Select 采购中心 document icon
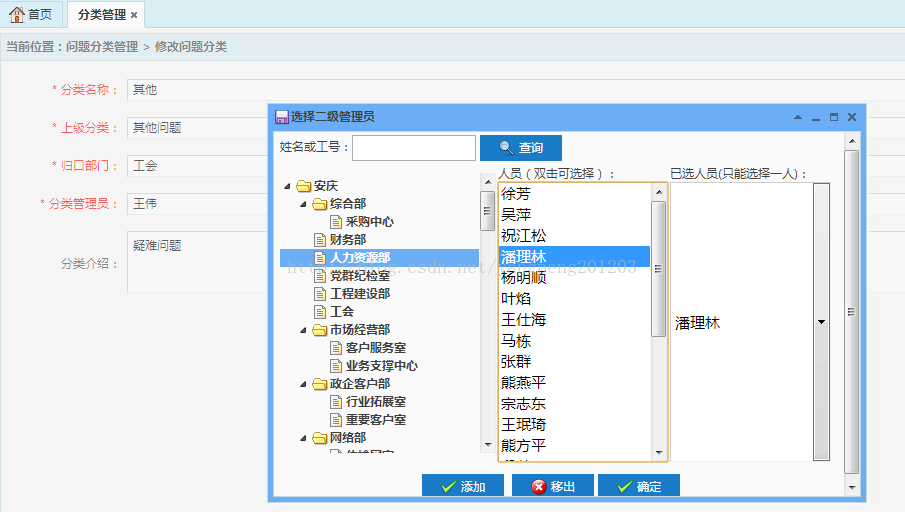 336,222
